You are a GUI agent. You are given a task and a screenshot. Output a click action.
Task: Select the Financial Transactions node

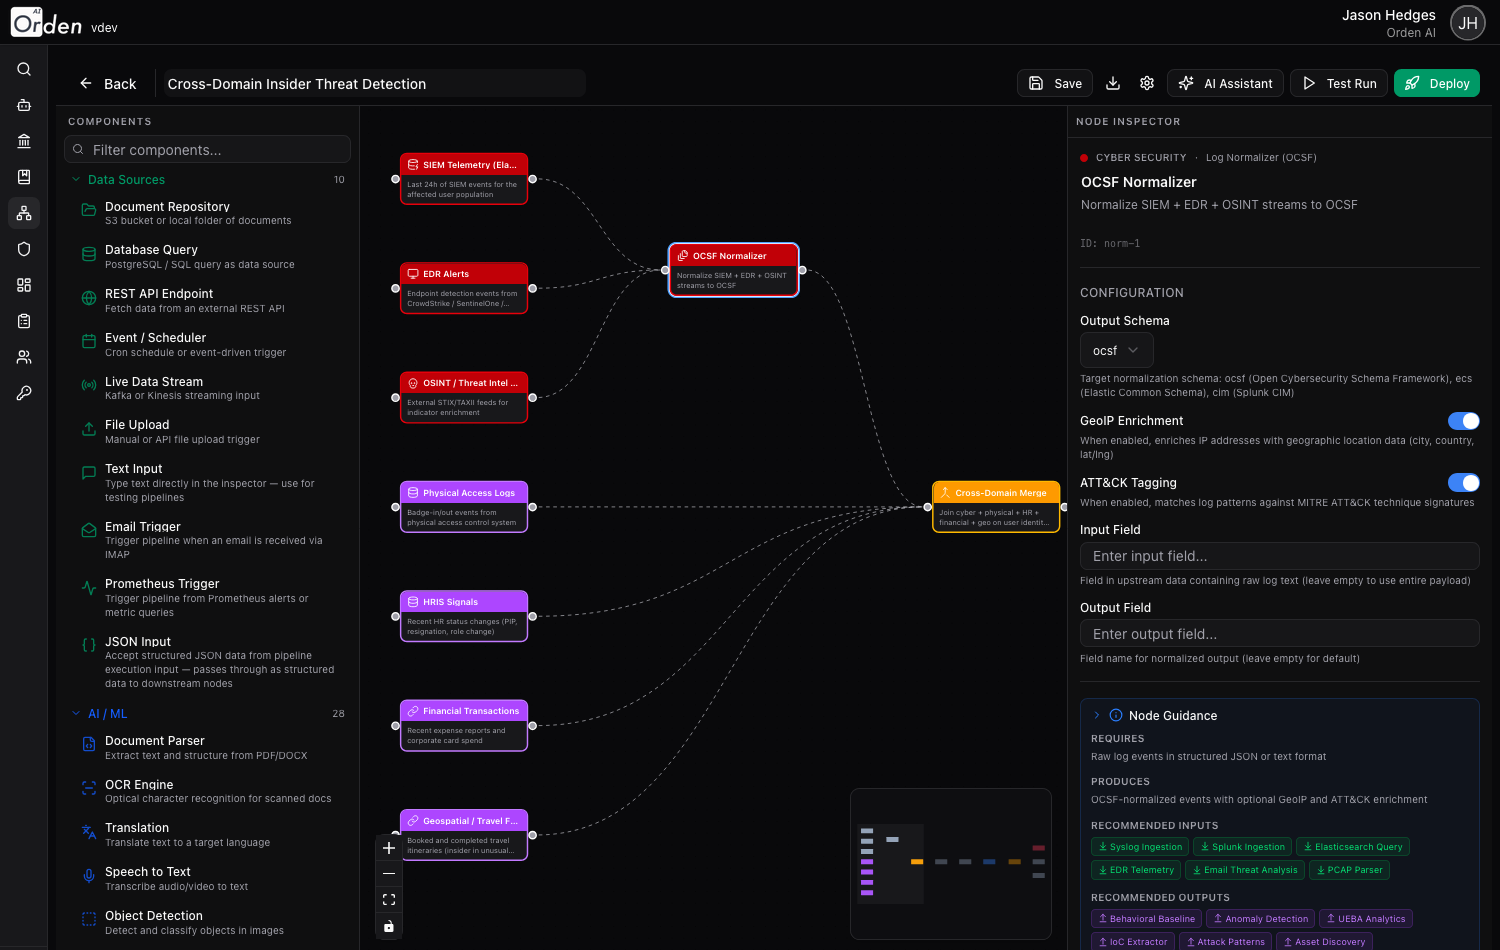click(464, 725)
